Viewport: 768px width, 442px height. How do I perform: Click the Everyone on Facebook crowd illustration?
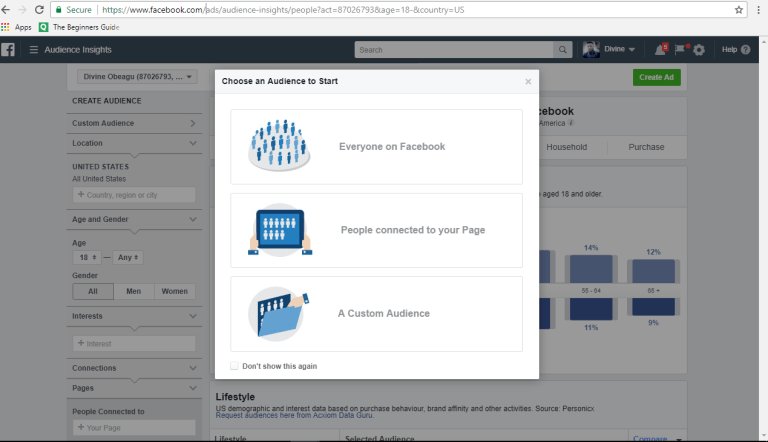point(279,145)
